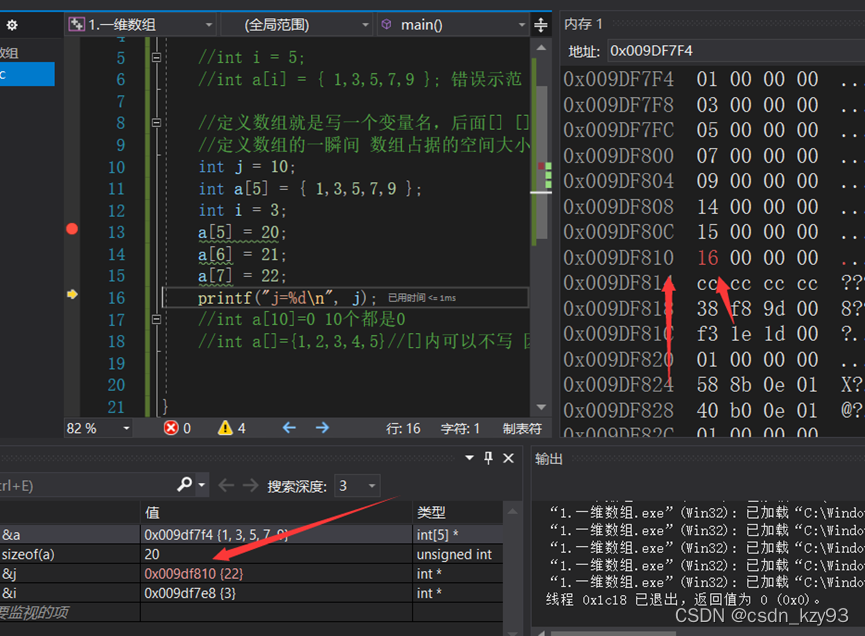
Task: Click the code line 'int a[5] = { 1,3,5,7,9 };'
Action: 309,189
